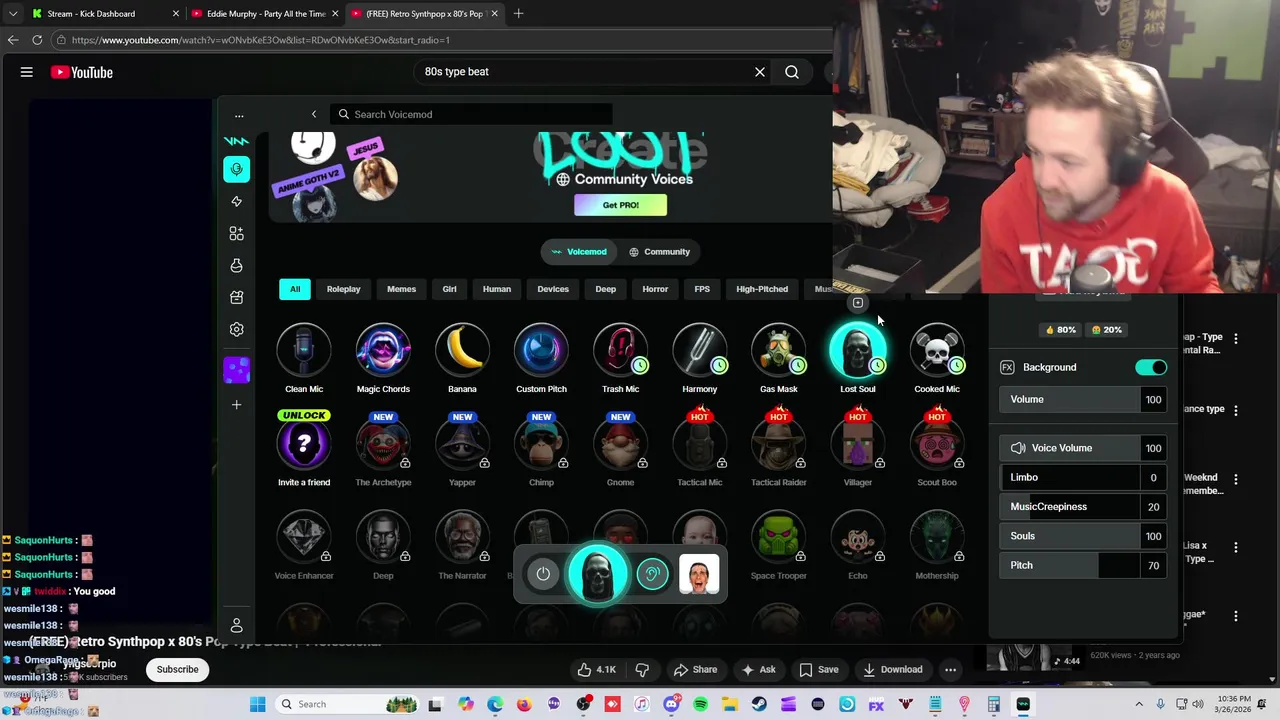Select the Gas Mask voice
This screenshot has width=1280, height=720.
click(x=779, y=350)
